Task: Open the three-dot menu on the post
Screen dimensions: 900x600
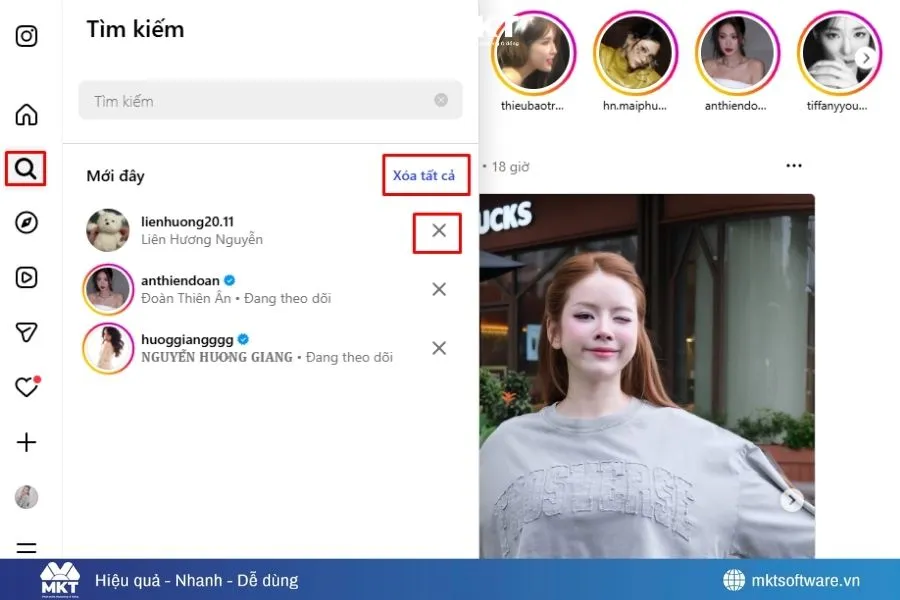Action: (795, 166)
